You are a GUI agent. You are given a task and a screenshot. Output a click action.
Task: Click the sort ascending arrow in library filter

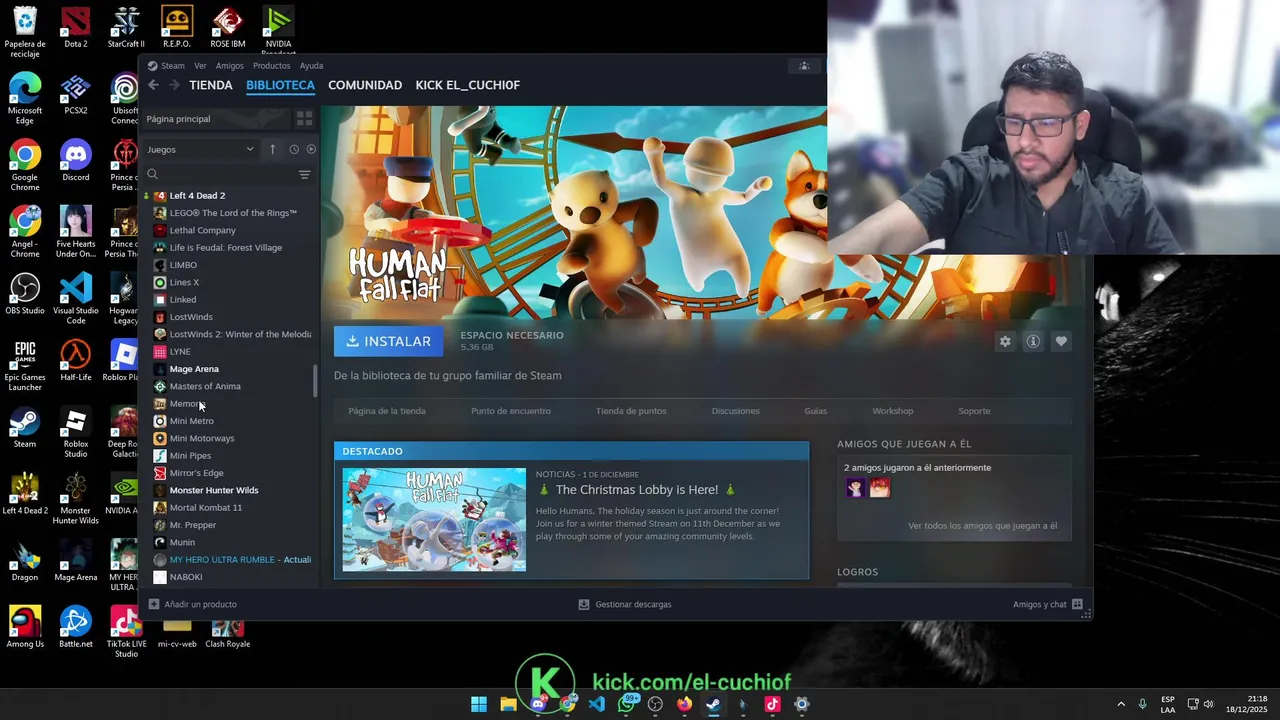click(x=272, y=149)
